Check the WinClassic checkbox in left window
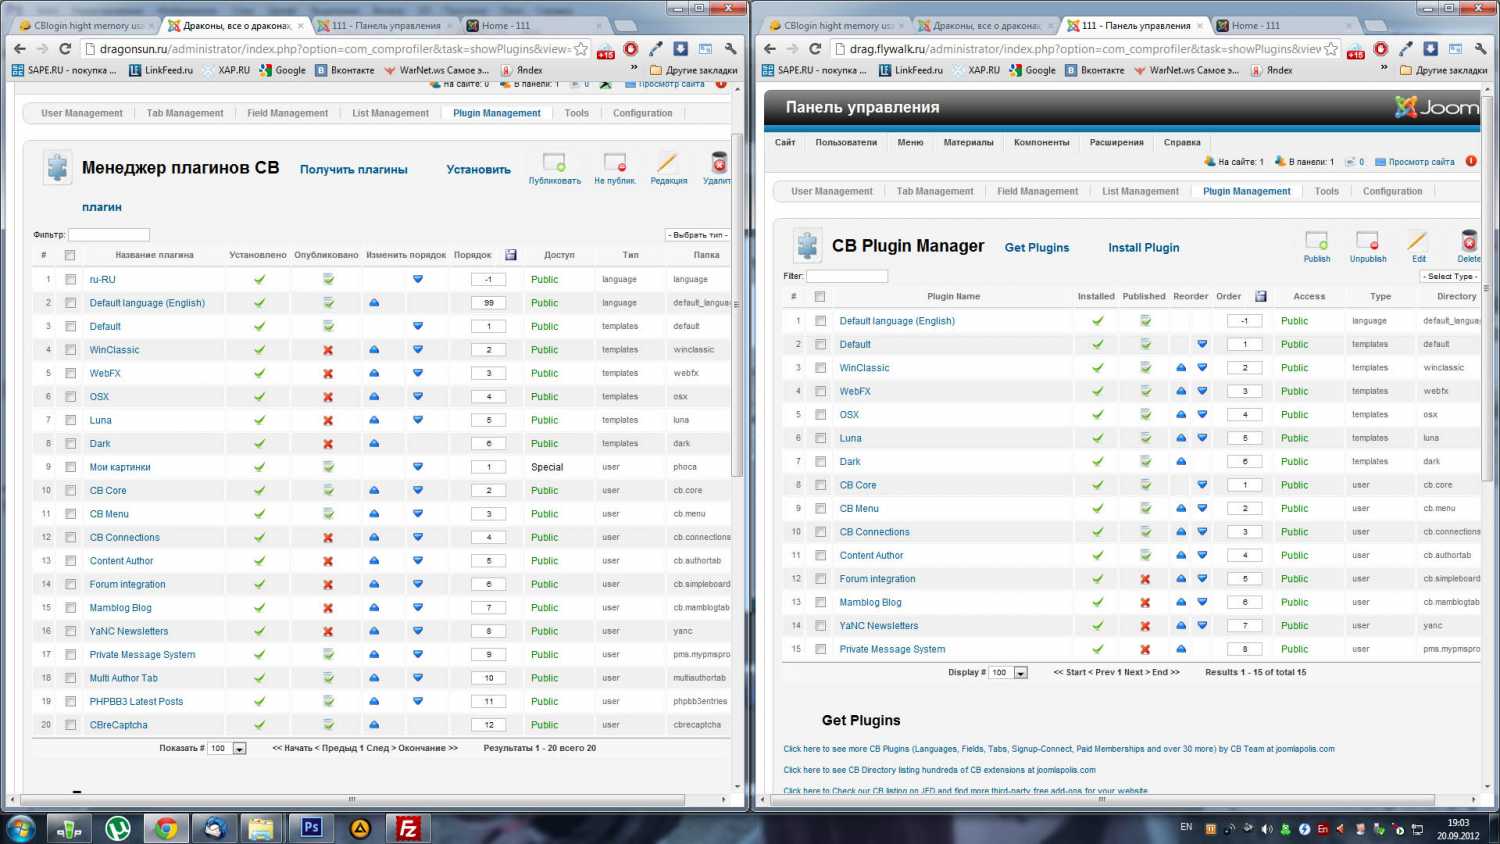 [70, 350]
